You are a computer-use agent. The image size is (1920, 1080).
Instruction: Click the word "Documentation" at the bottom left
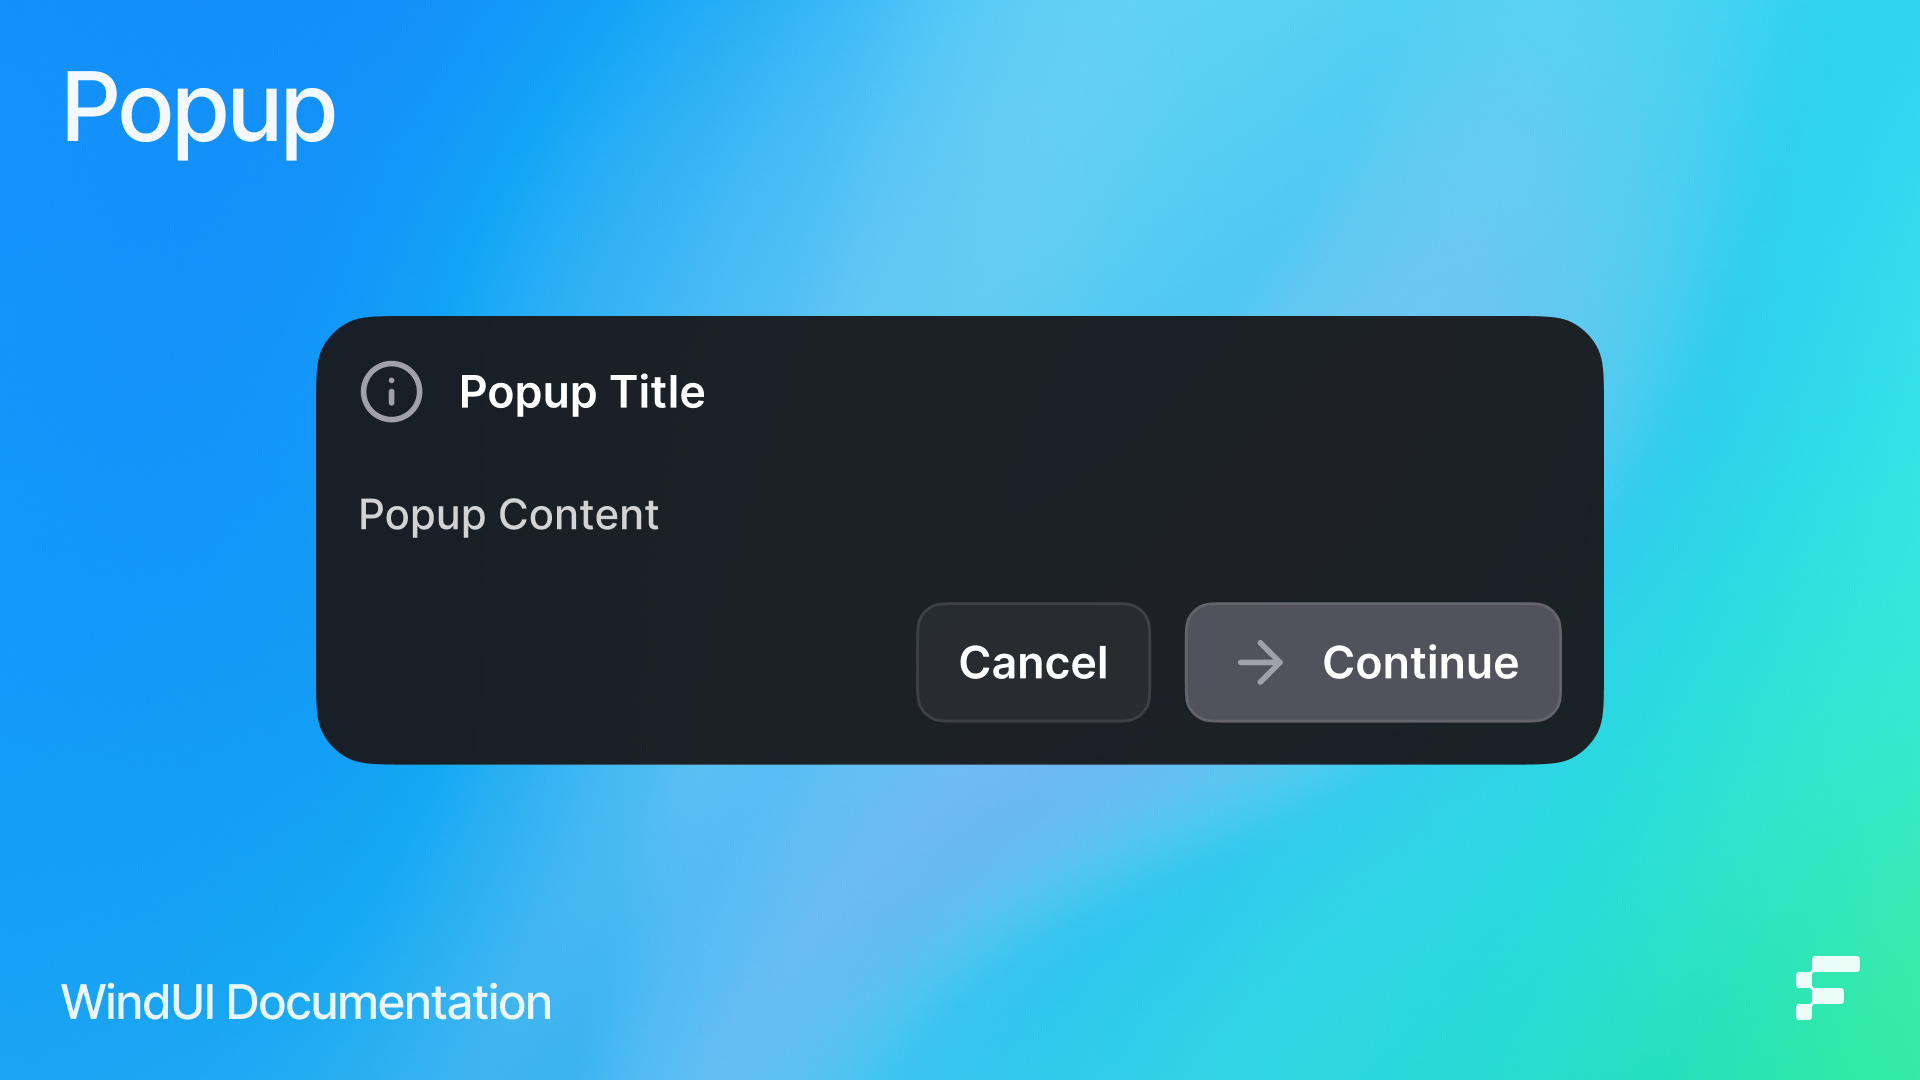click(389, 1002)
